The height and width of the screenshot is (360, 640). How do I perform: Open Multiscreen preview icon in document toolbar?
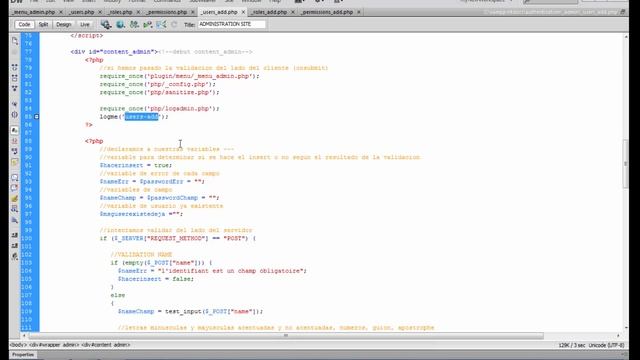[x=106, y=24]
